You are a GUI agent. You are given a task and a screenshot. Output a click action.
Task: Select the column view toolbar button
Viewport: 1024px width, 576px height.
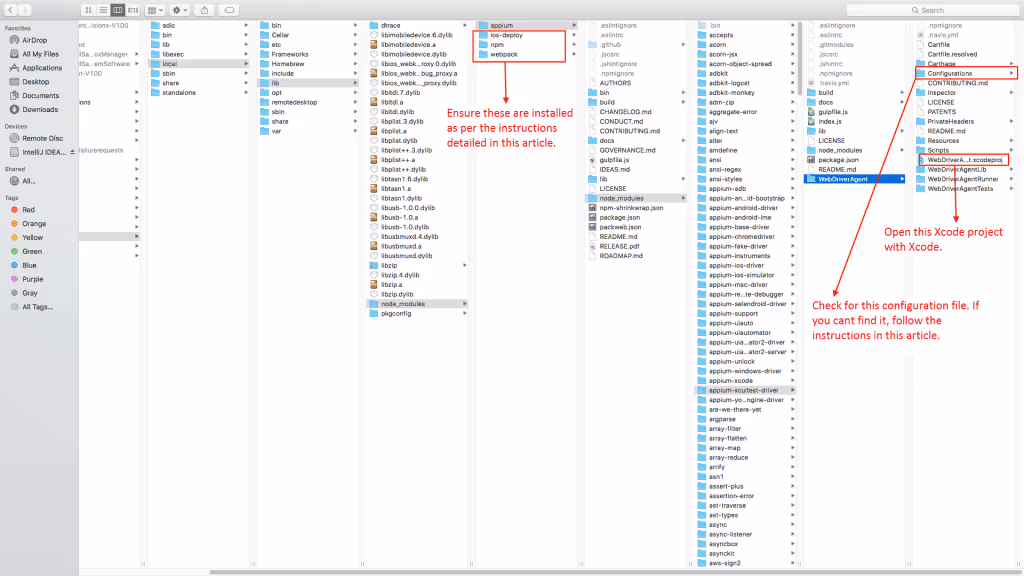coord(118,10)
